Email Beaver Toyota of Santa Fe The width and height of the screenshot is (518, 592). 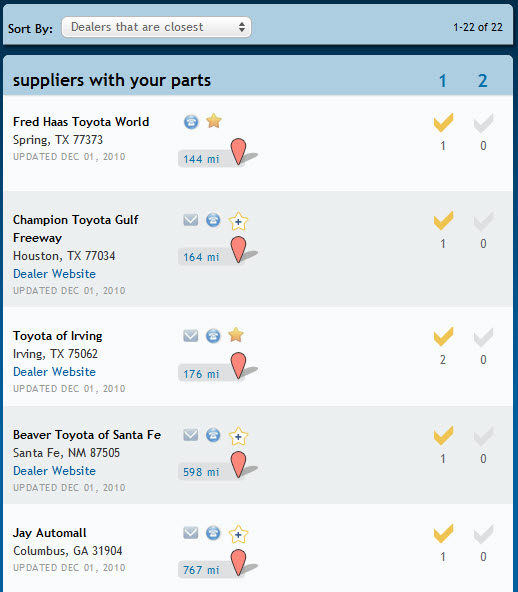click(x=191, y=435)
